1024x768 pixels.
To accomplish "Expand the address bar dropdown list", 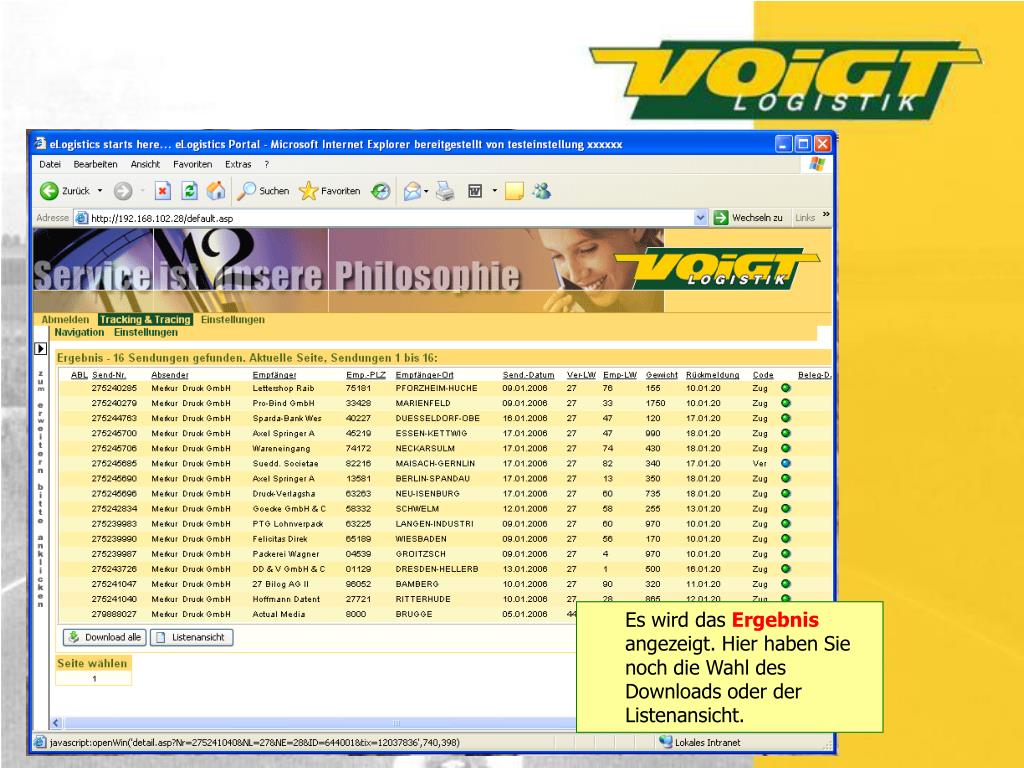I will pos(700,218).
